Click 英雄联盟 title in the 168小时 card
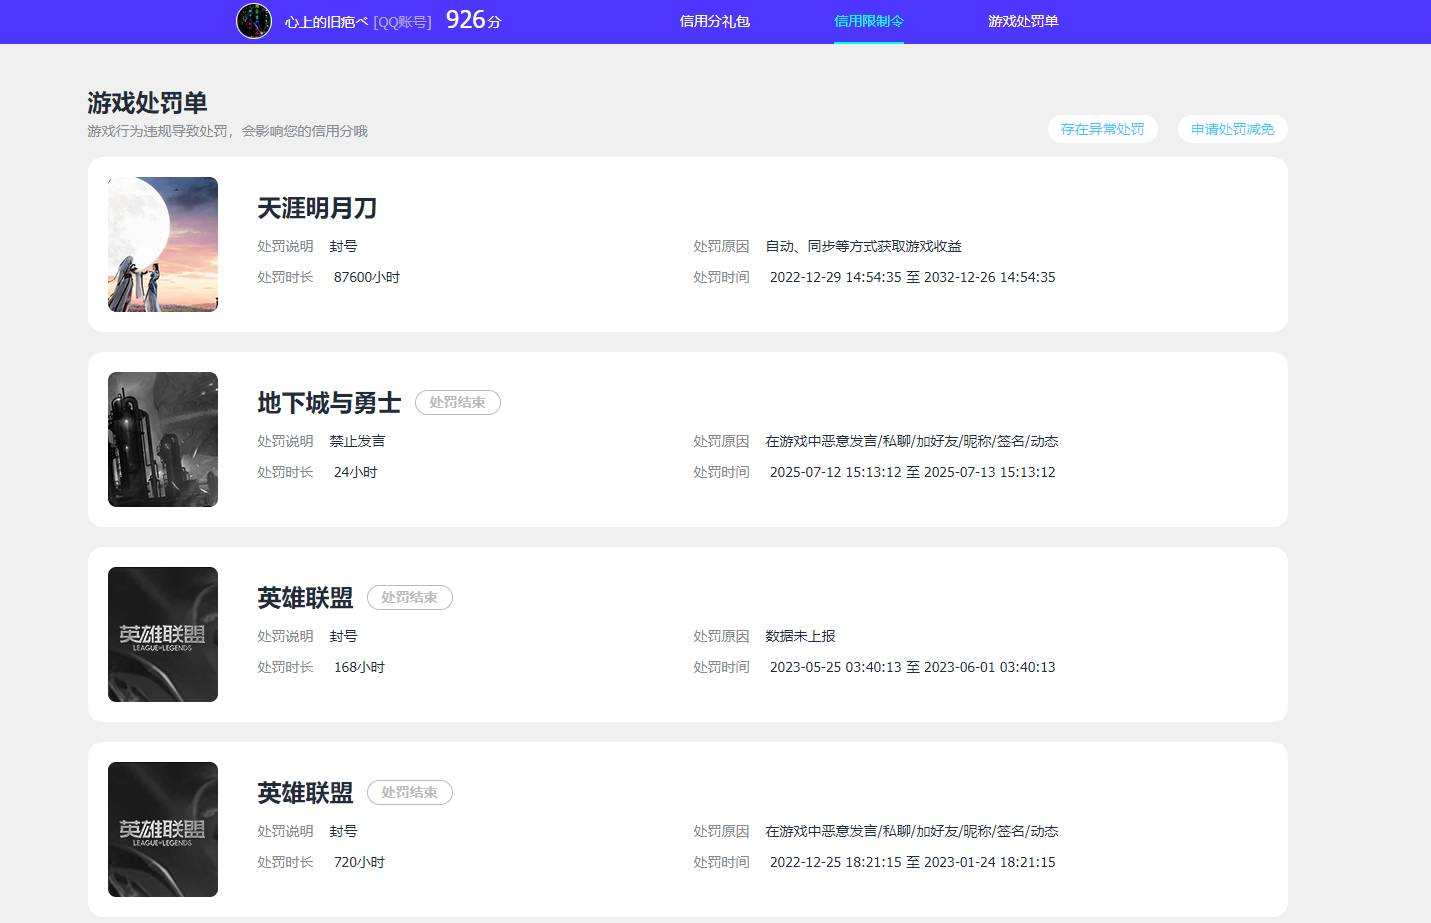This screenshot has width=1431, height=923. 305,598
